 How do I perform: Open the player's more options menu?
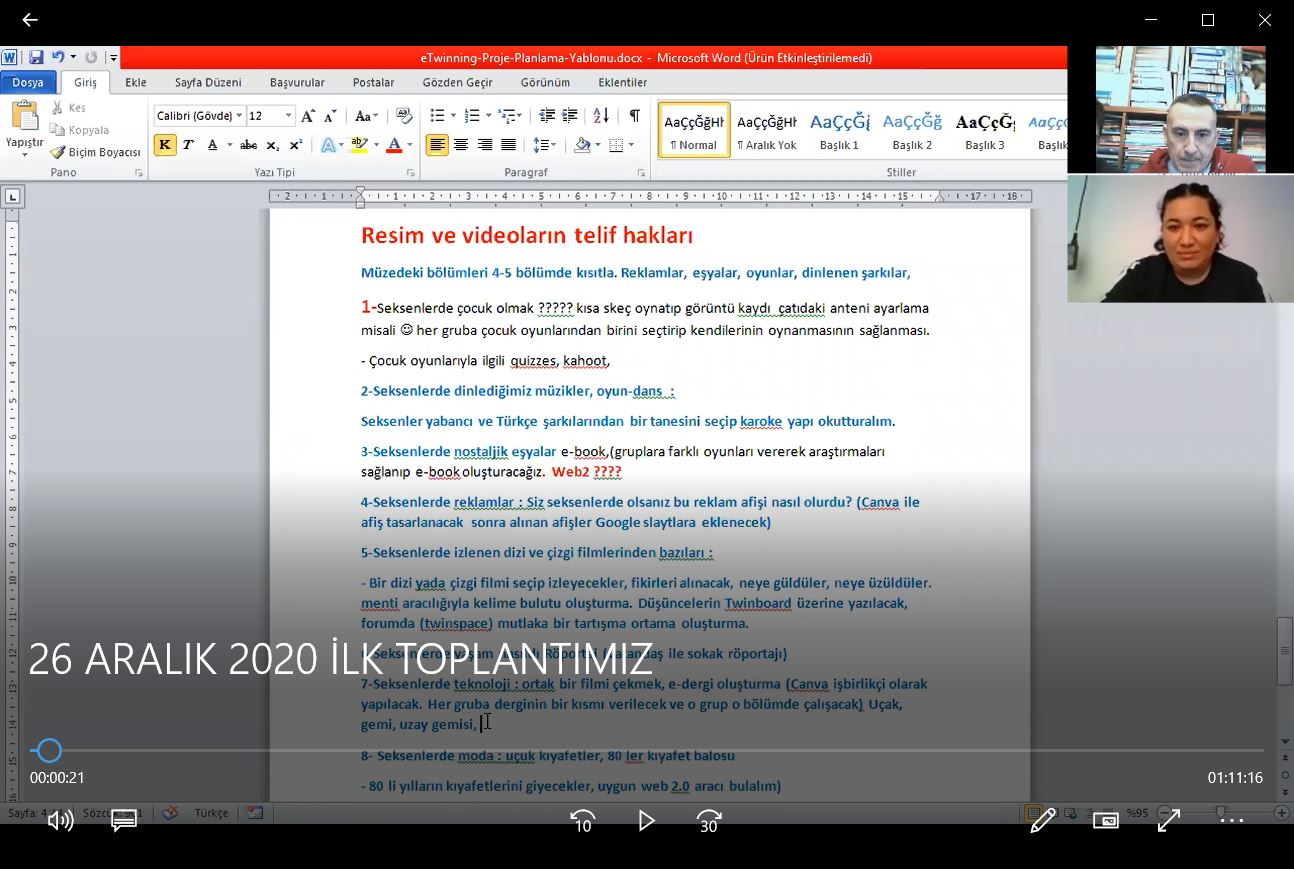pos(1232,821)
